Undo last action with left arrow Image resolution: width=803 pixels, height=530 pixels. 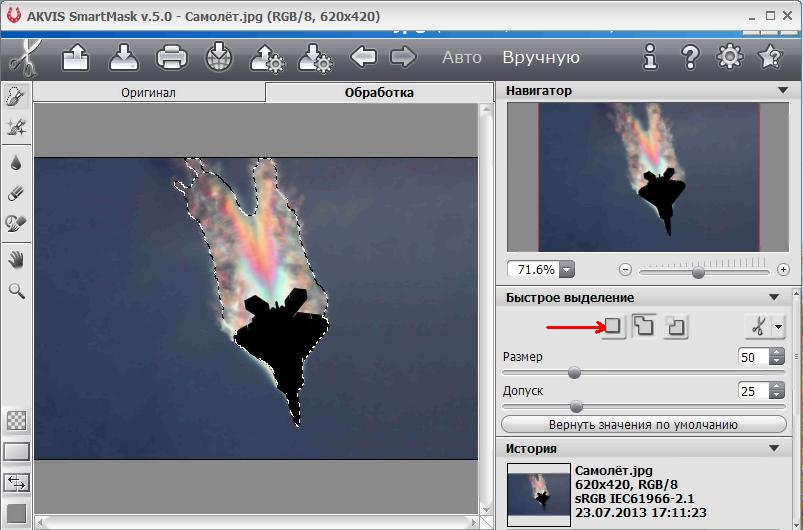(x=363, y=57)
